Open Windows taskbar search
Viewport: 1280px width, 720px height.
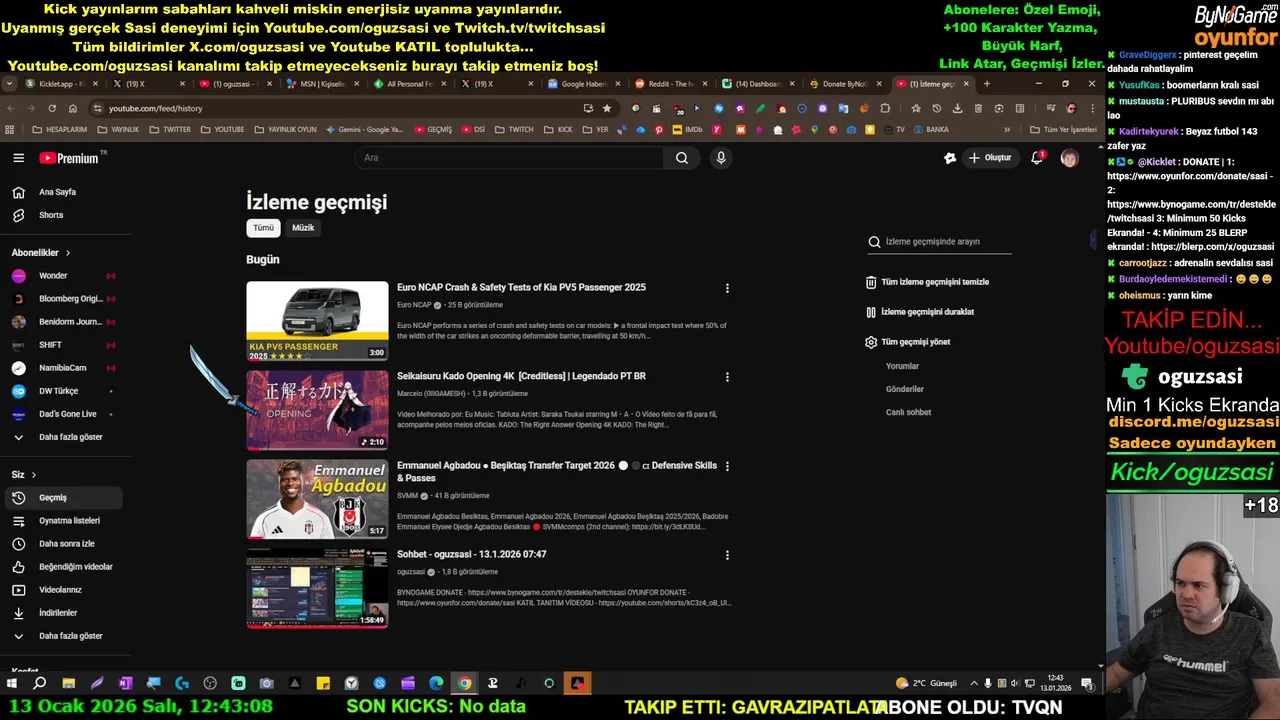click(40, 684)
